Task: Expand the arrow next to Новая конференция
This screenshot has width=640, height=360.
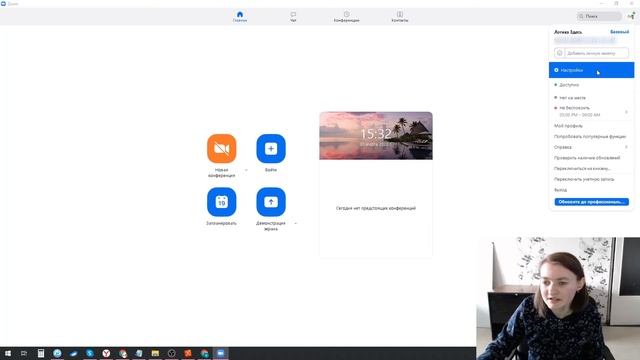Action: 246,170
